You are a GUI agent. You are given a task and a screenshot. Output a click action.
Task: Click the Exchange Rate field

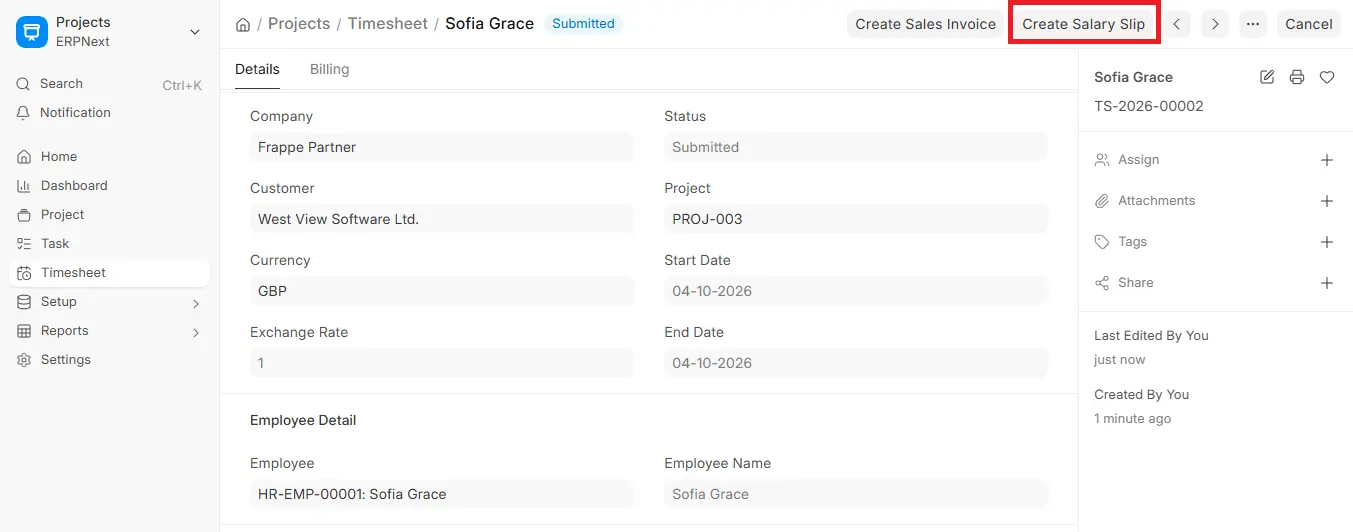coord(442,363)
